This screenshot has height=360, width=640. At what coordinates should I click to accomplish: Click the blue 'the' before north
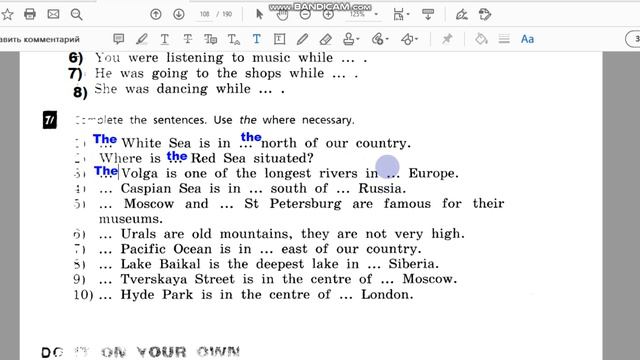[x=251, y=137]
